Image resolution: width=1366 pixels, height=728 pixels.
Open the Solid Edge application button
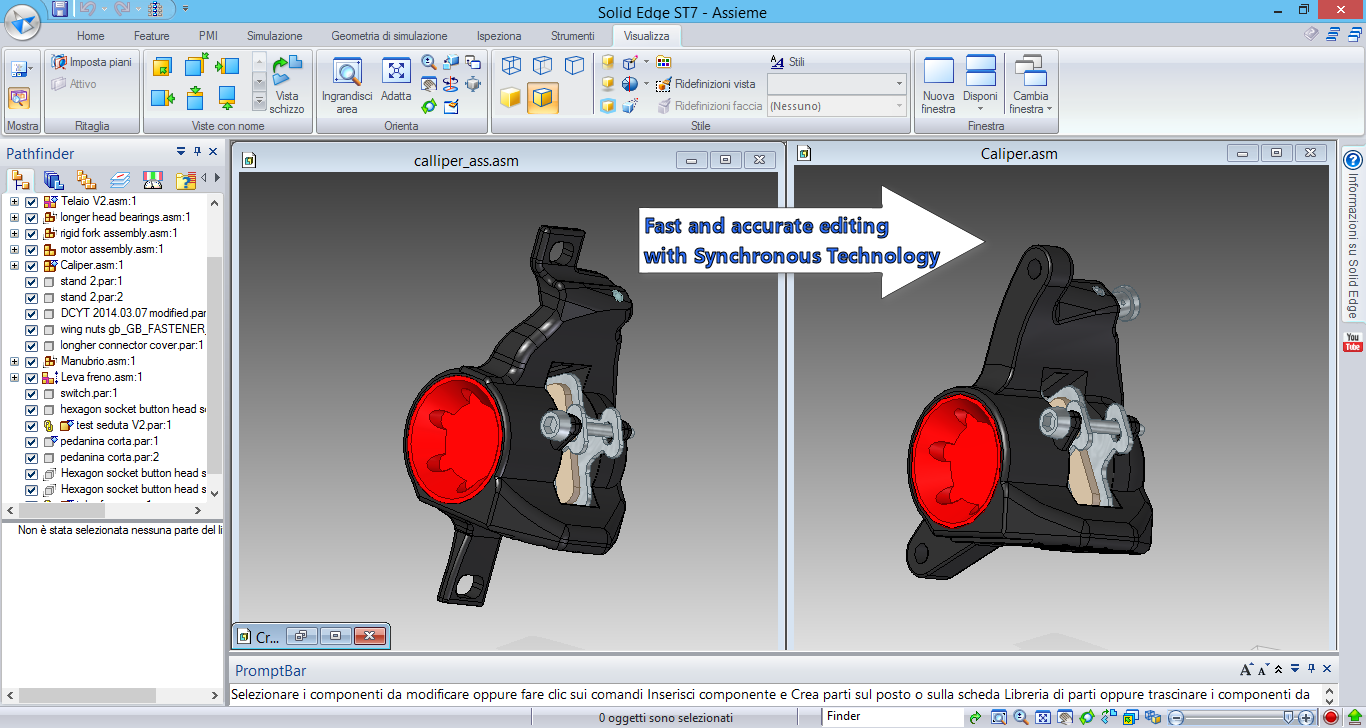pyautogui.click(x=22, y=19)
